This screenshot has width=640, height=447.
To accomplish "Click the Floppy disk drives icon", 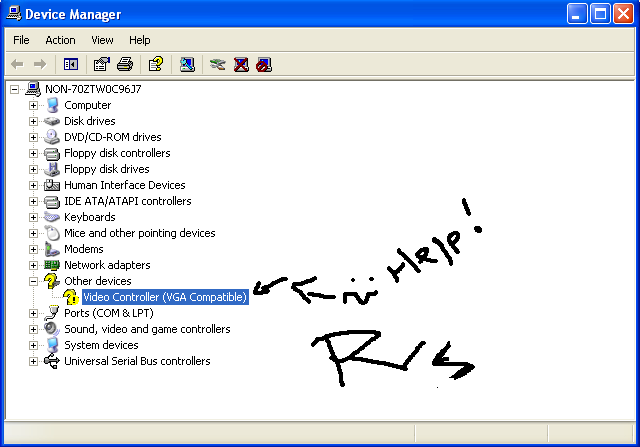I will click(x=52, y=169).
